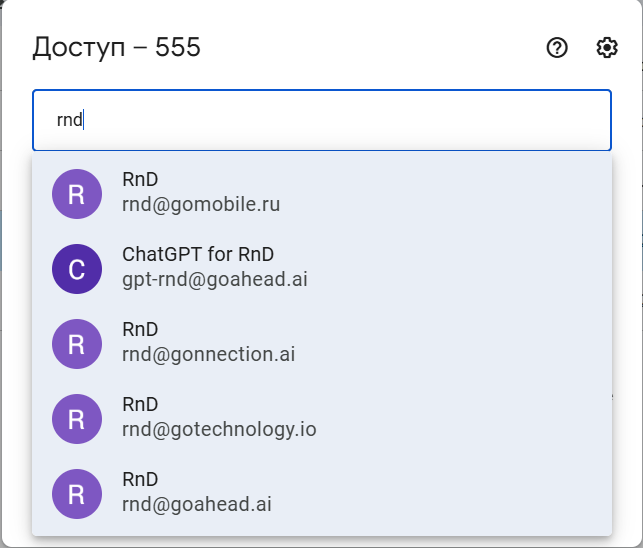The width and height of the screenshot is (643, 548).
Task: Click the RnD name above rnd@gonnection.ai
Action: 140,330
